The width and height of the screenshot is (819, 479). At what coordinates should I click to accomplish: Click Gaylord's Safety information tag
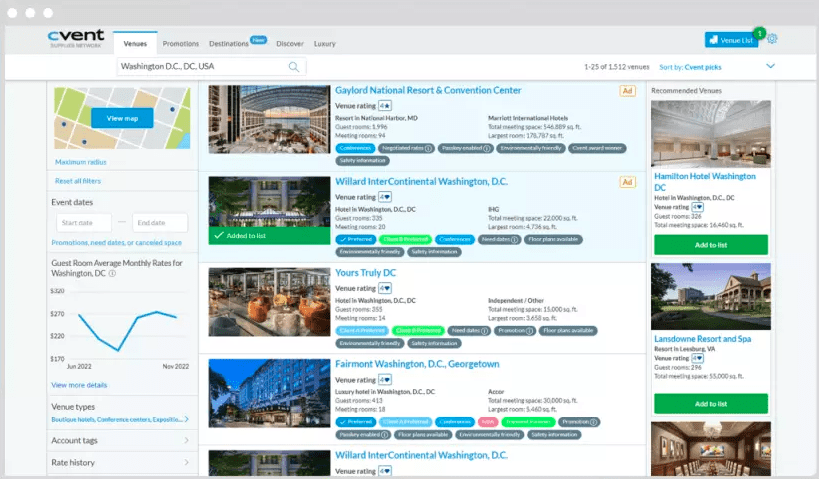(x=362, y=161)
